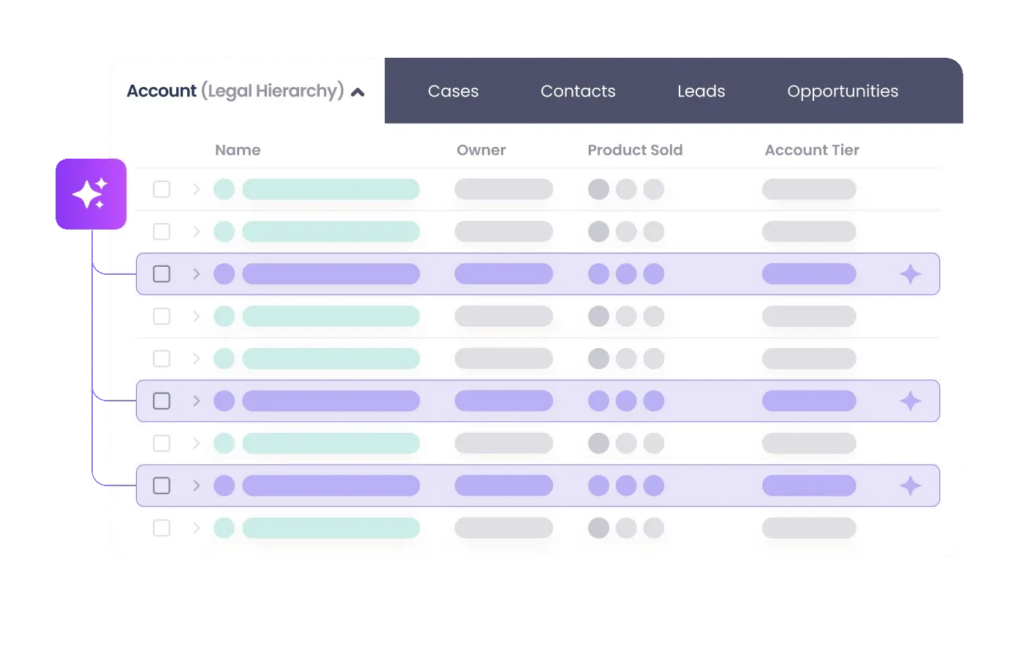Click the first Product Sold dot in row one
This screenshot has width=1024, height=658.
tap(599, 188)
